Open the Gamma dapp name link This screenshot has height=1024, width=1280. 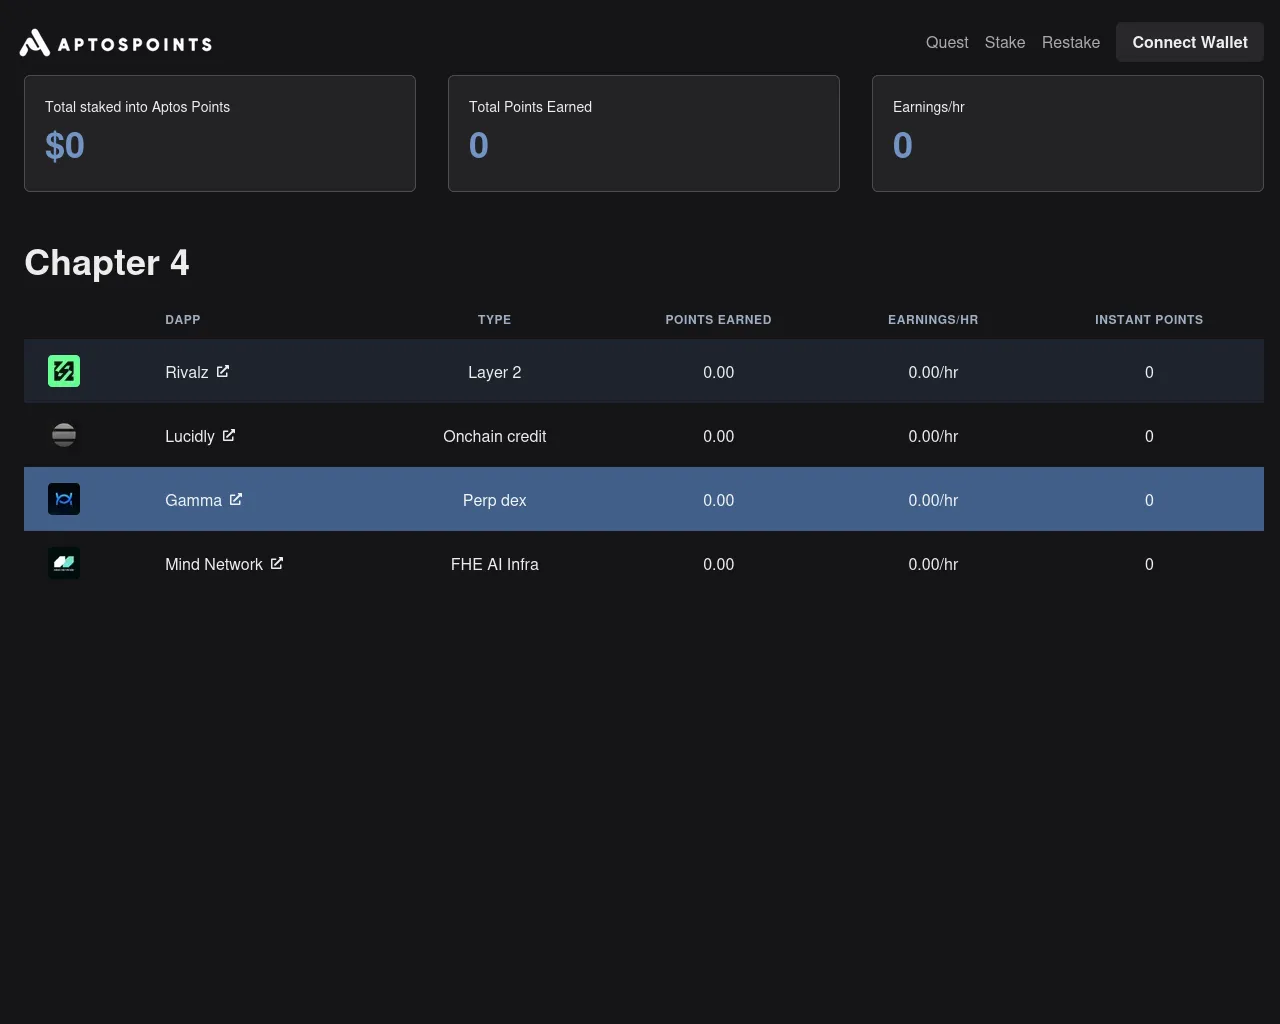[193, 500]
